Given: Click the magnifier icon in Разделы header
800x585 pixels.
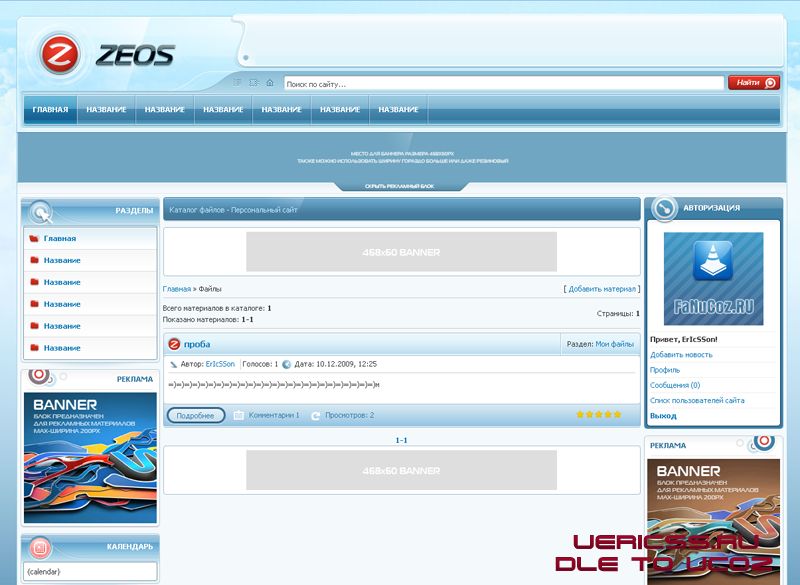Looking at the screenshot, I should pos(41,212).
